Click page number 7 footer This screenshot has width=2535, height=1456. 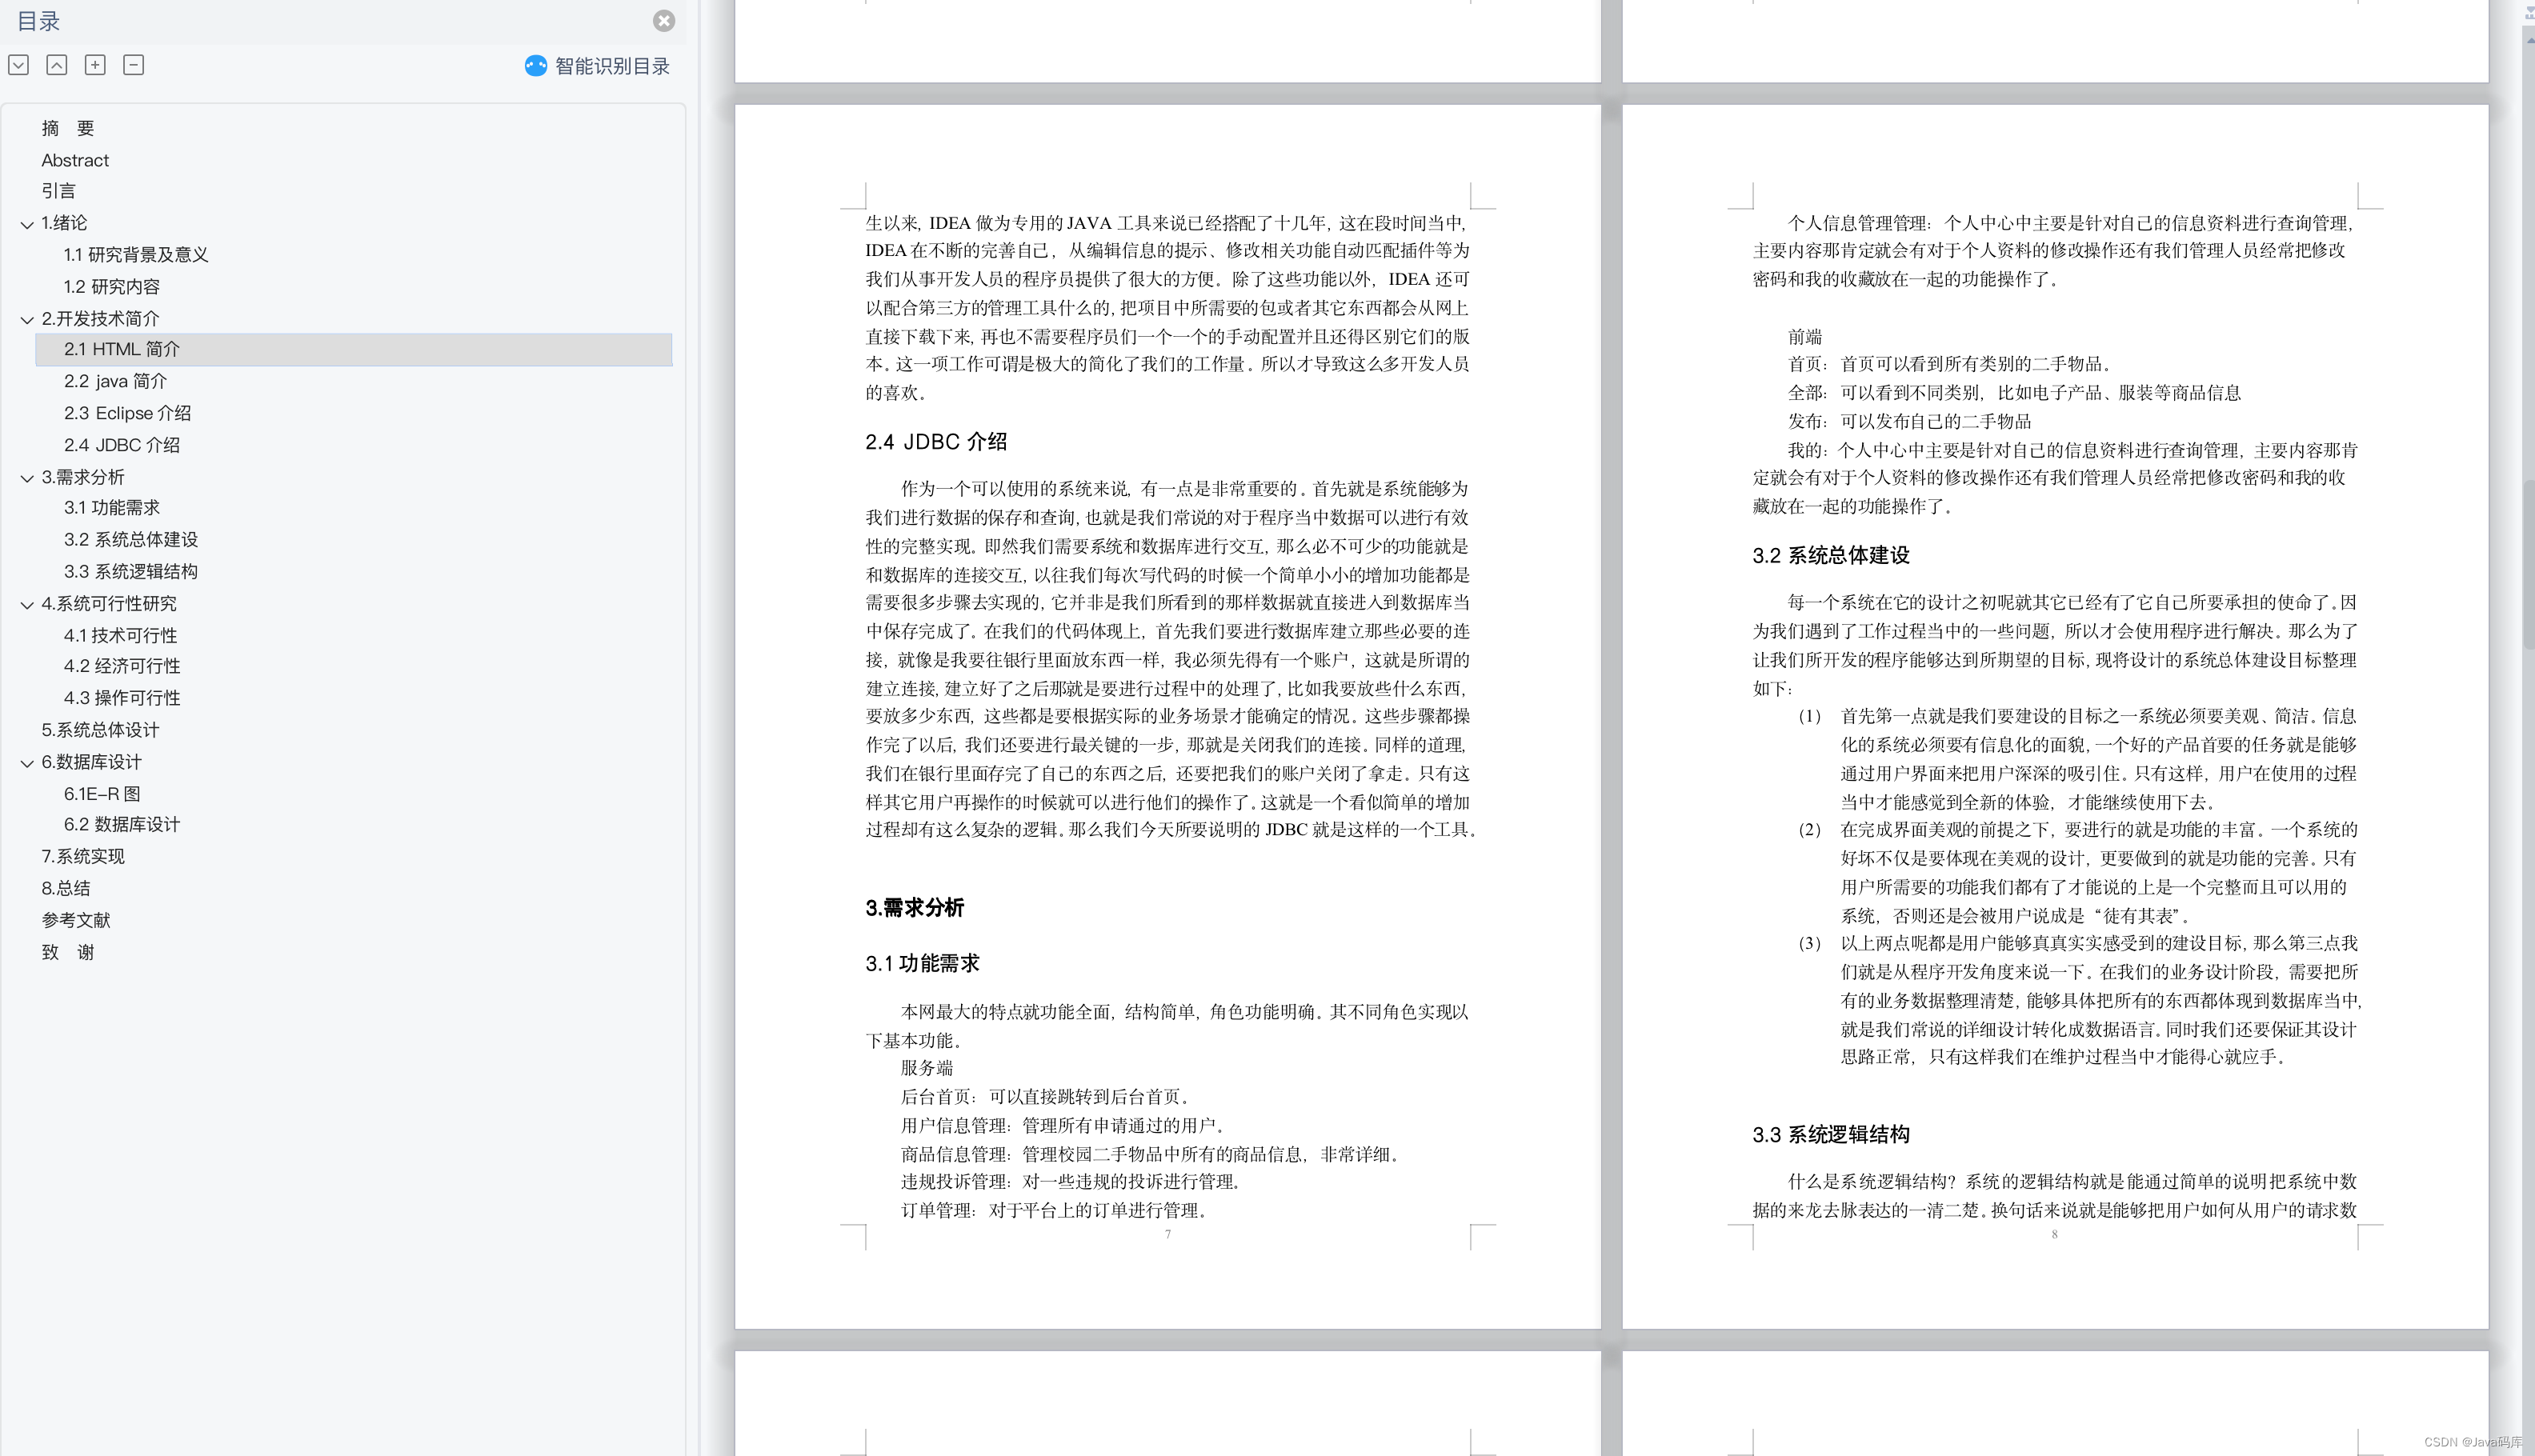point(1168,1235)
